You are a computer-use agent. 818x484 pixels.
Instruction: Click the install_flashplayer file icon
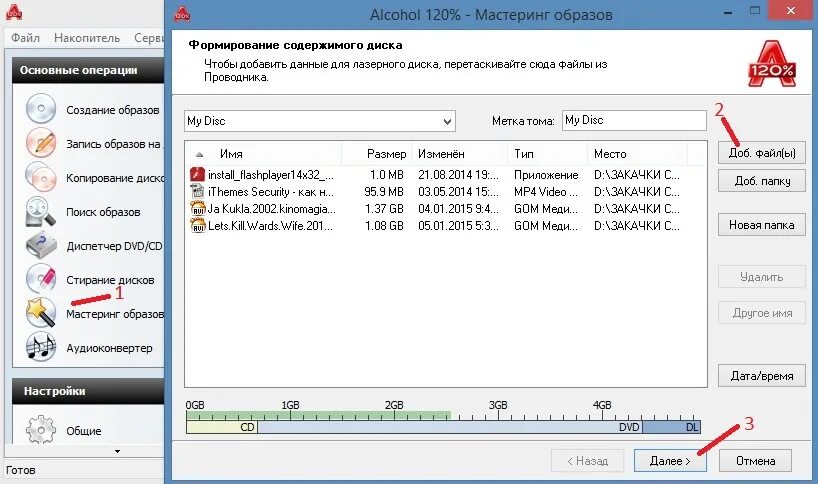[197, 174]
